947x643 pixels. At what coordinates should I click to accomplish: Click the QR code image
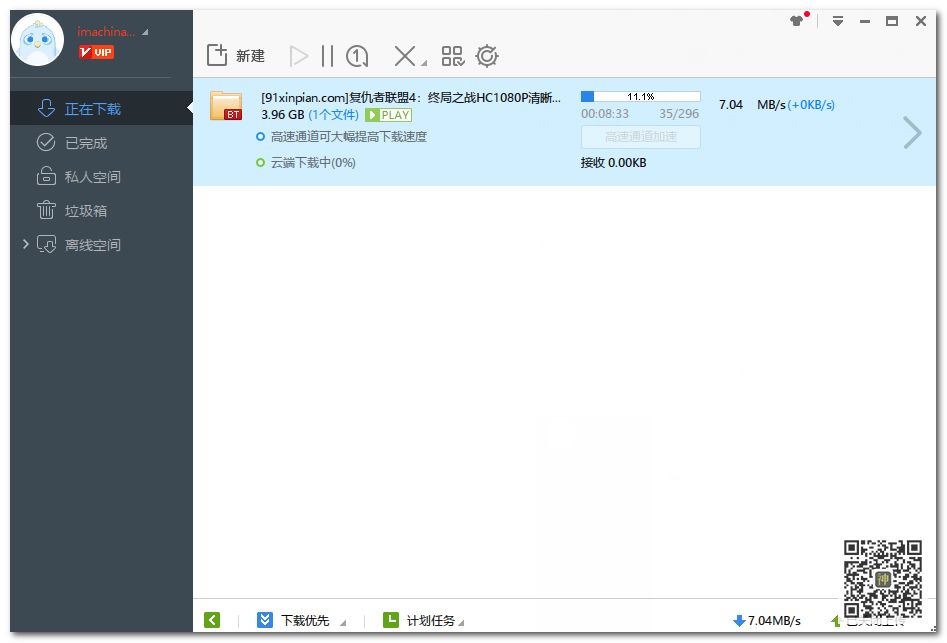pyautogui.click(x=882, y=578)
